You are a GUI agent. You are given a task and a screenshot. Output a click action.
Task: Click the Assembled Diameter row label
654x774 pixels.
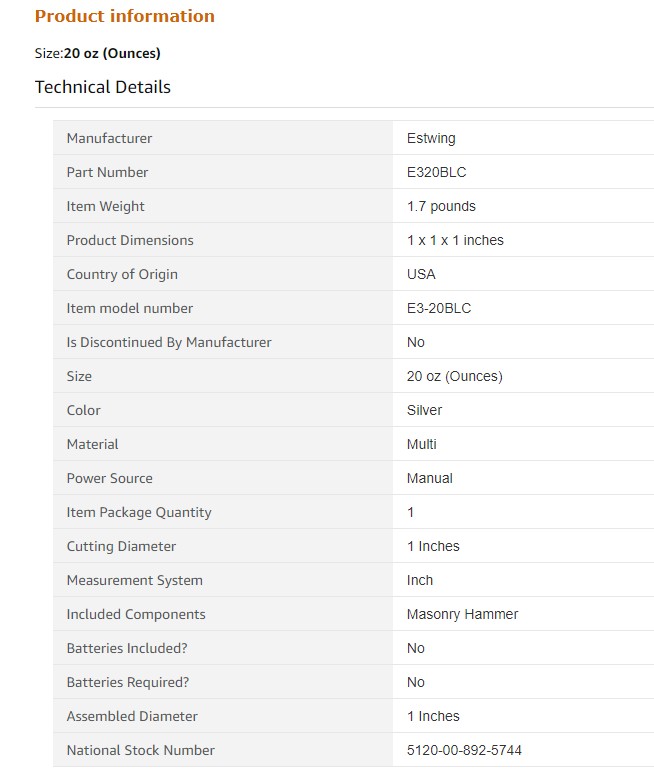pos(132,716)
